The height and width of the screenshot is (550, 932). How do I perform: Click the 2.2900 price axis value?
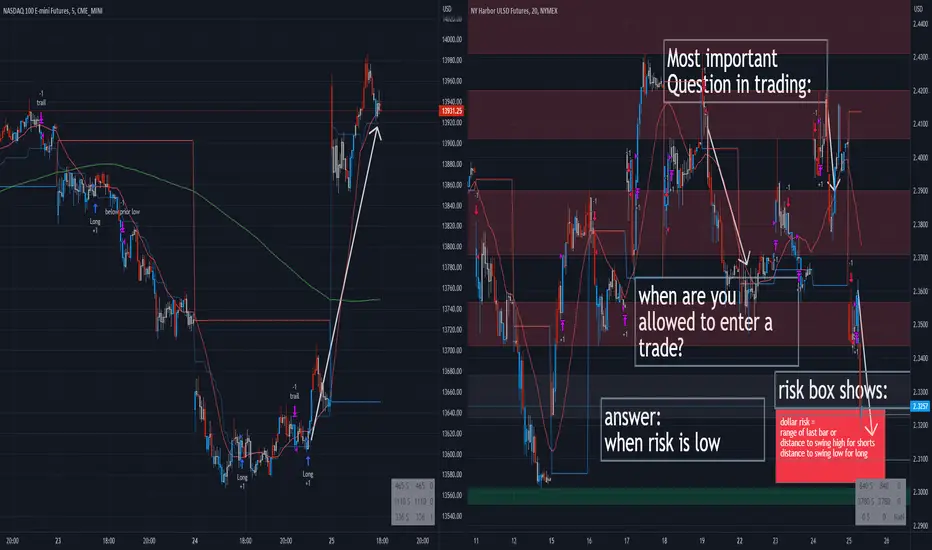pyautogui.click(x=920, y=526)
